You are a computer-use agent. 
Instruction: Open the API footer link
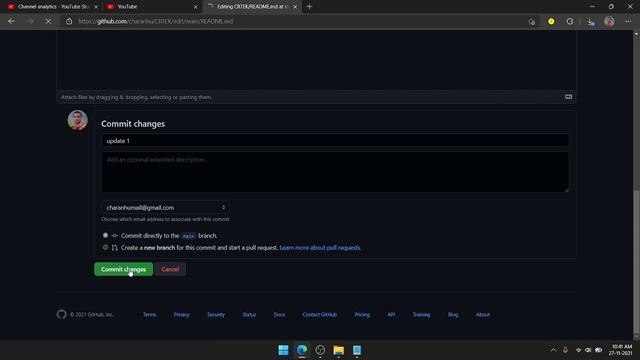[x=391, y=314]
